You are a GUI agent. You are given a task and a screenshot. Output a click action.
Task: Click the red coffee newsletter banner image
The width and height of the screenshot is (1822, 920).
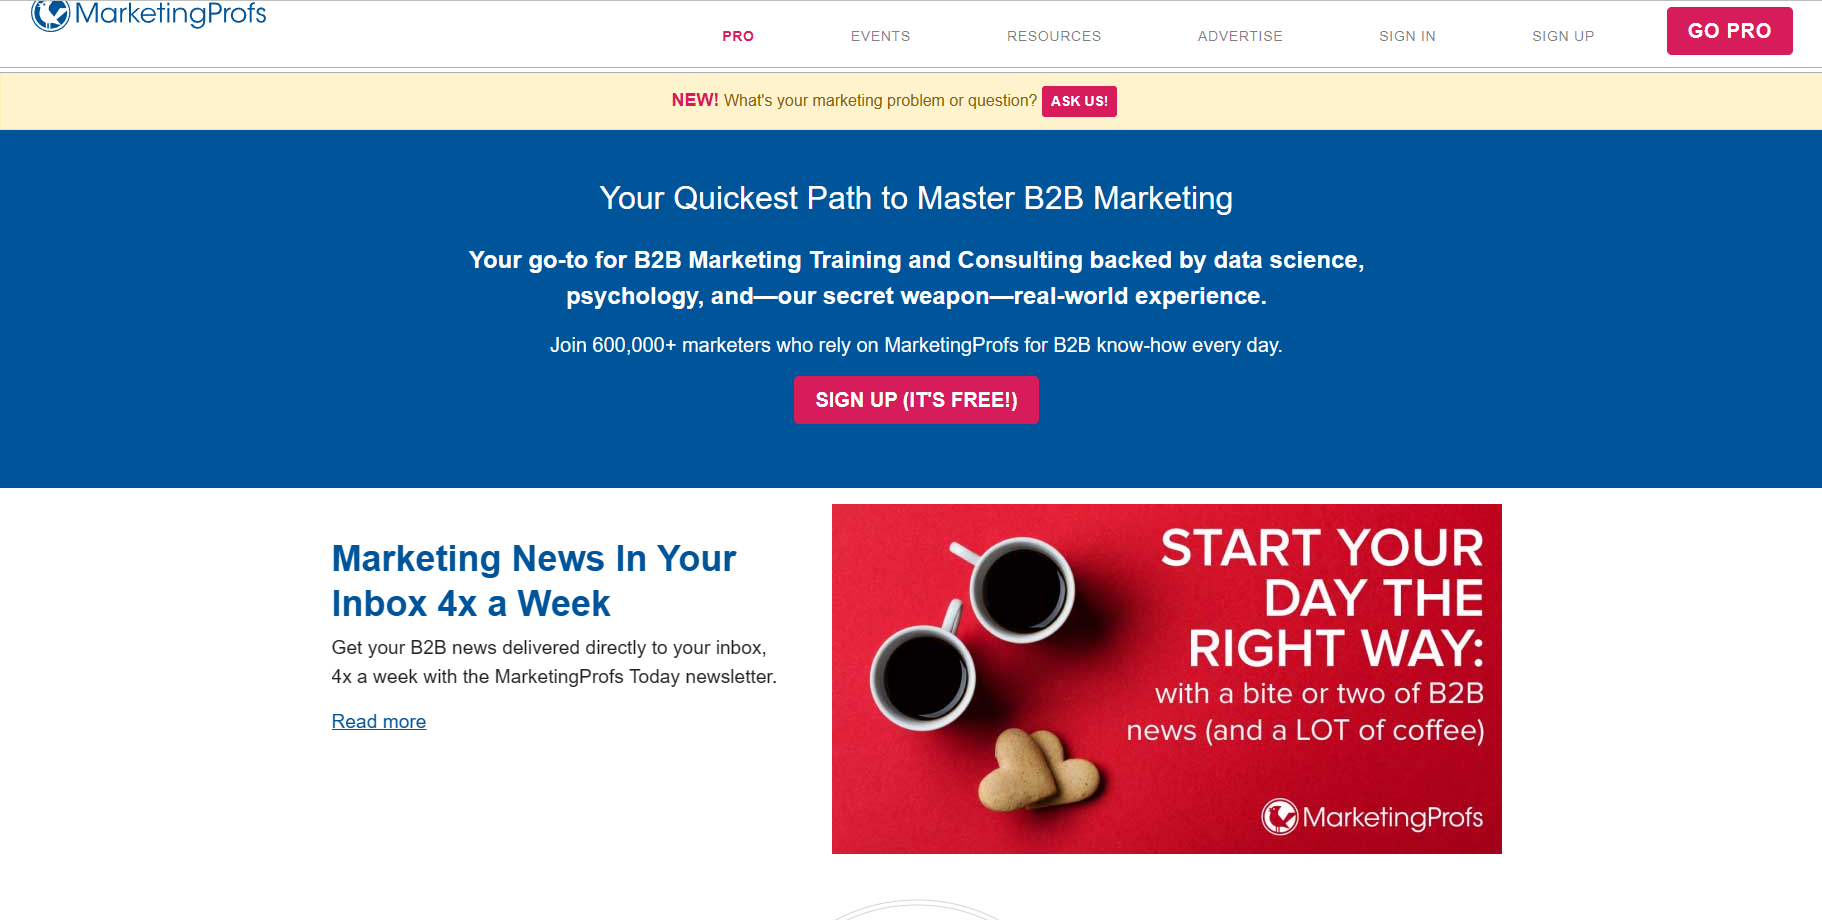(x=1167, y=679)
